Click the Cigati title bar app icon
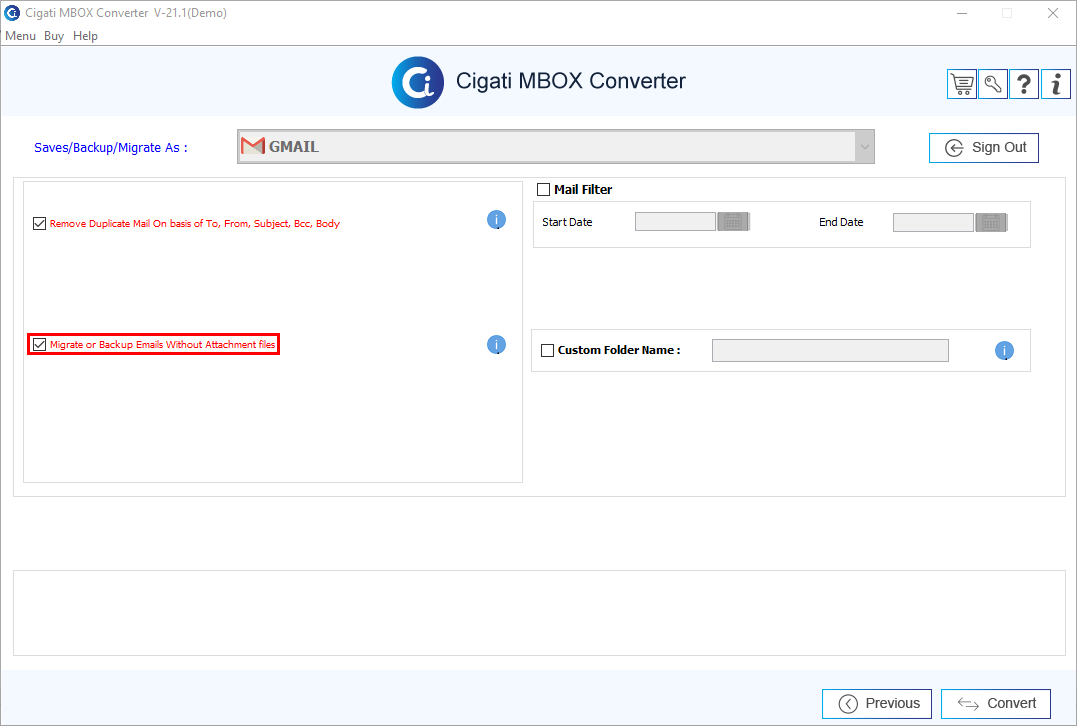 point(12,13)
